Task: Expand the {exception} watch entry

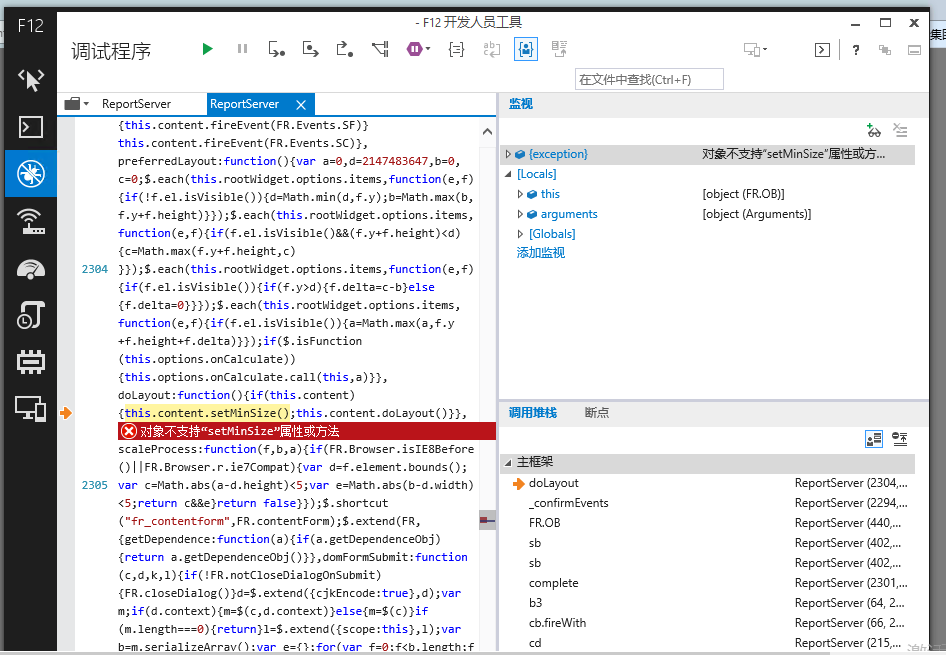Action: point(508,154)
